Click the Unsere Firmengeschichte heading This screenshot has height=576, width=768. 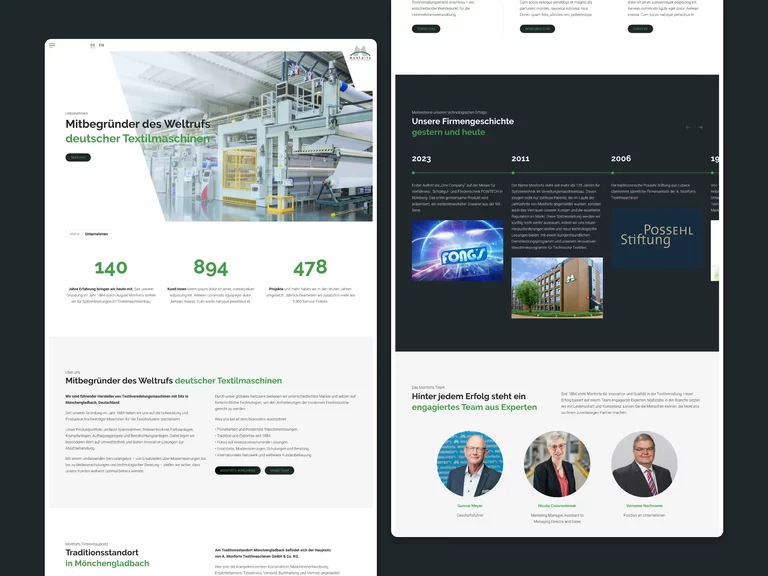(462, 121)
